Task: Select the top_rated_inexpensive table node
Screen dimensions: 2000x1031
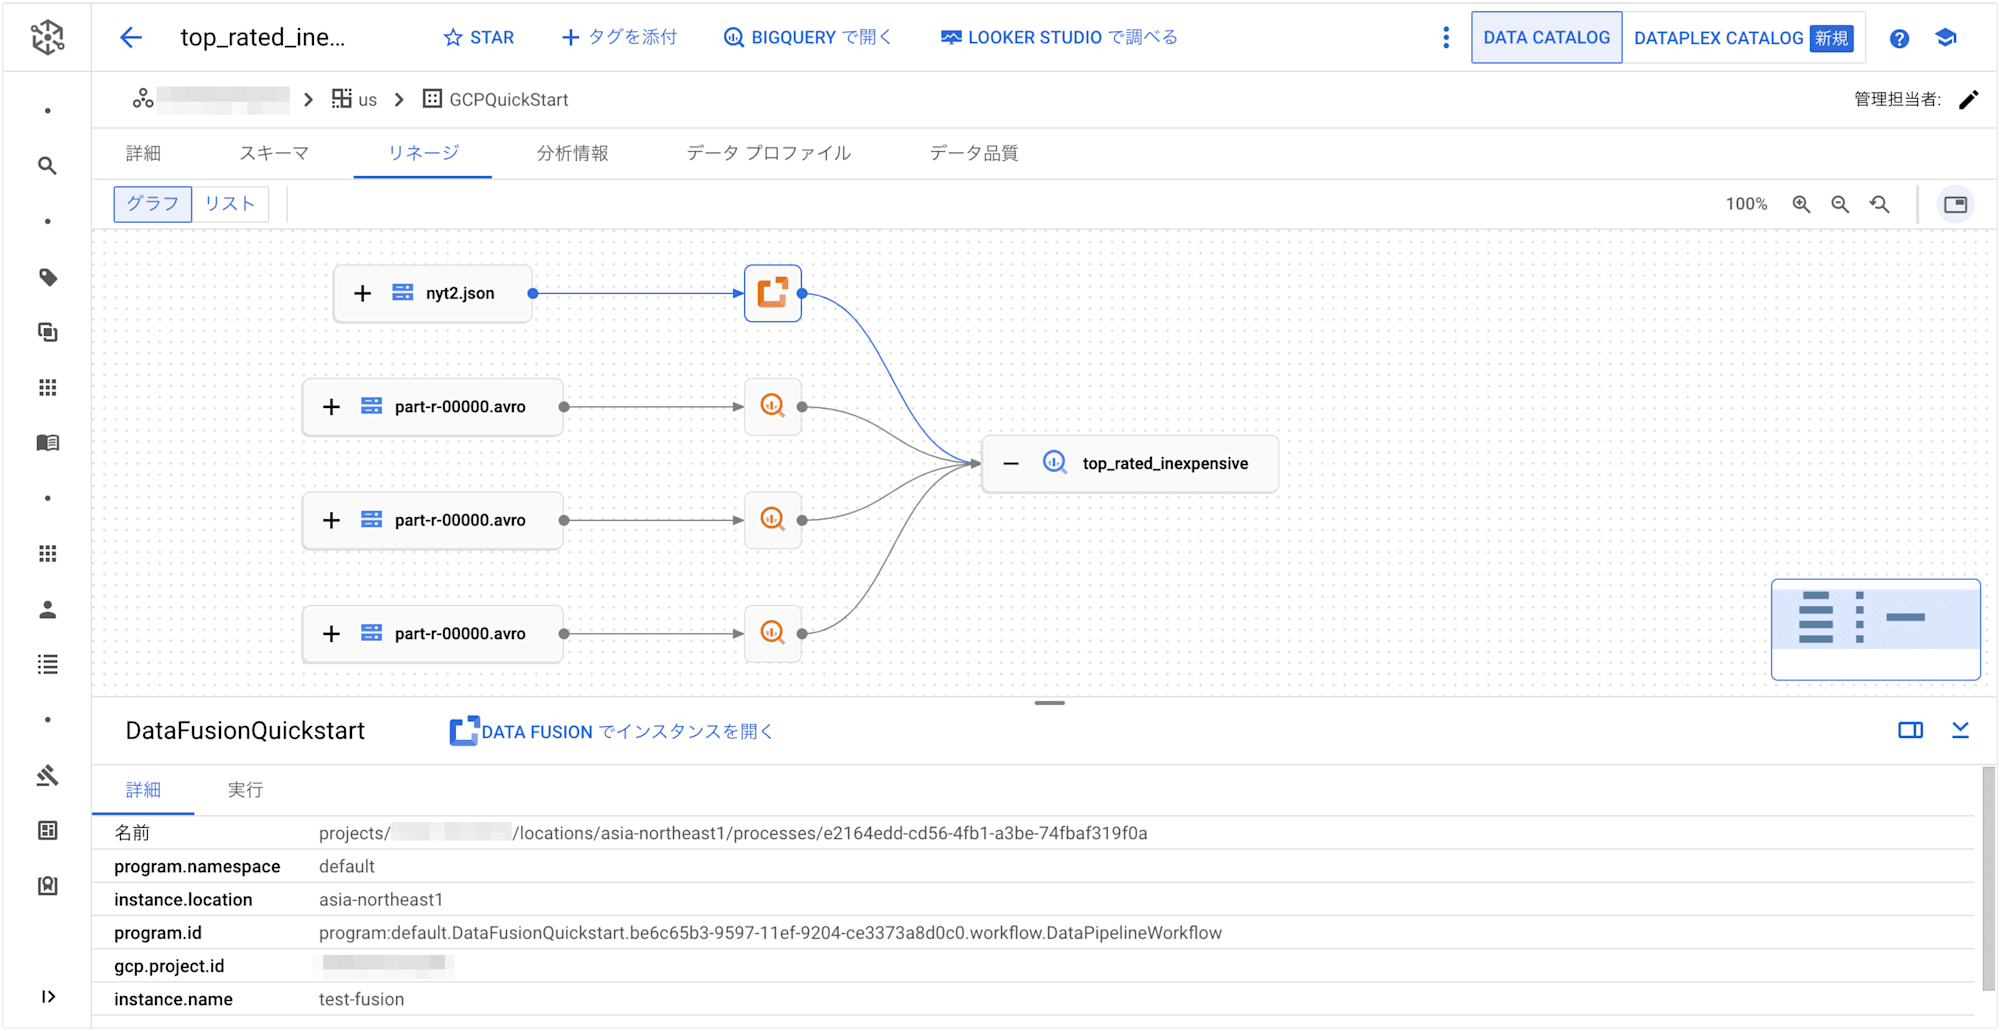Action: [x=1130, y=463]
